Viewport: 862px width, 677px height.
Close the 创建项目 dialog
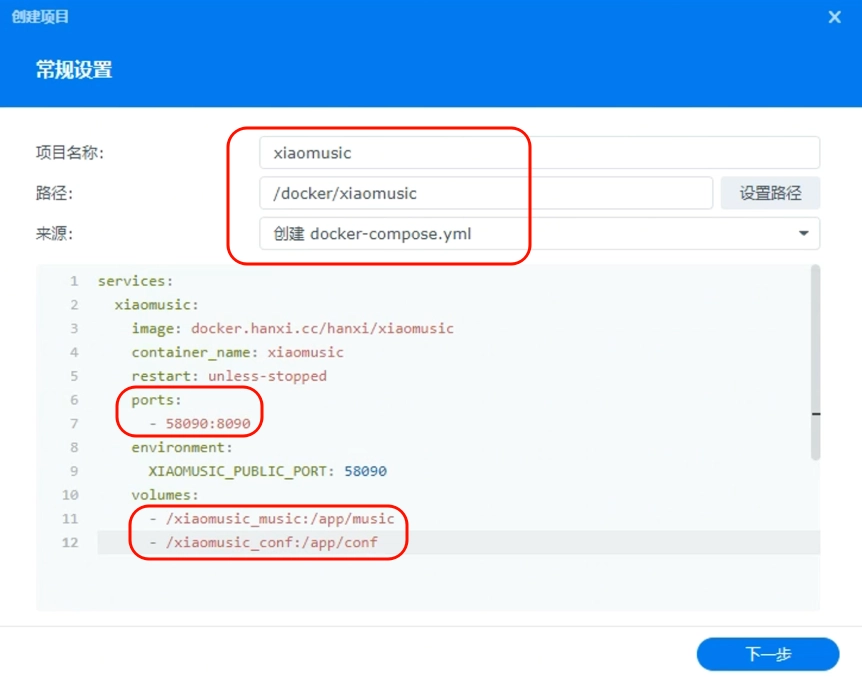pyautogui.click(x=834, y=17)
